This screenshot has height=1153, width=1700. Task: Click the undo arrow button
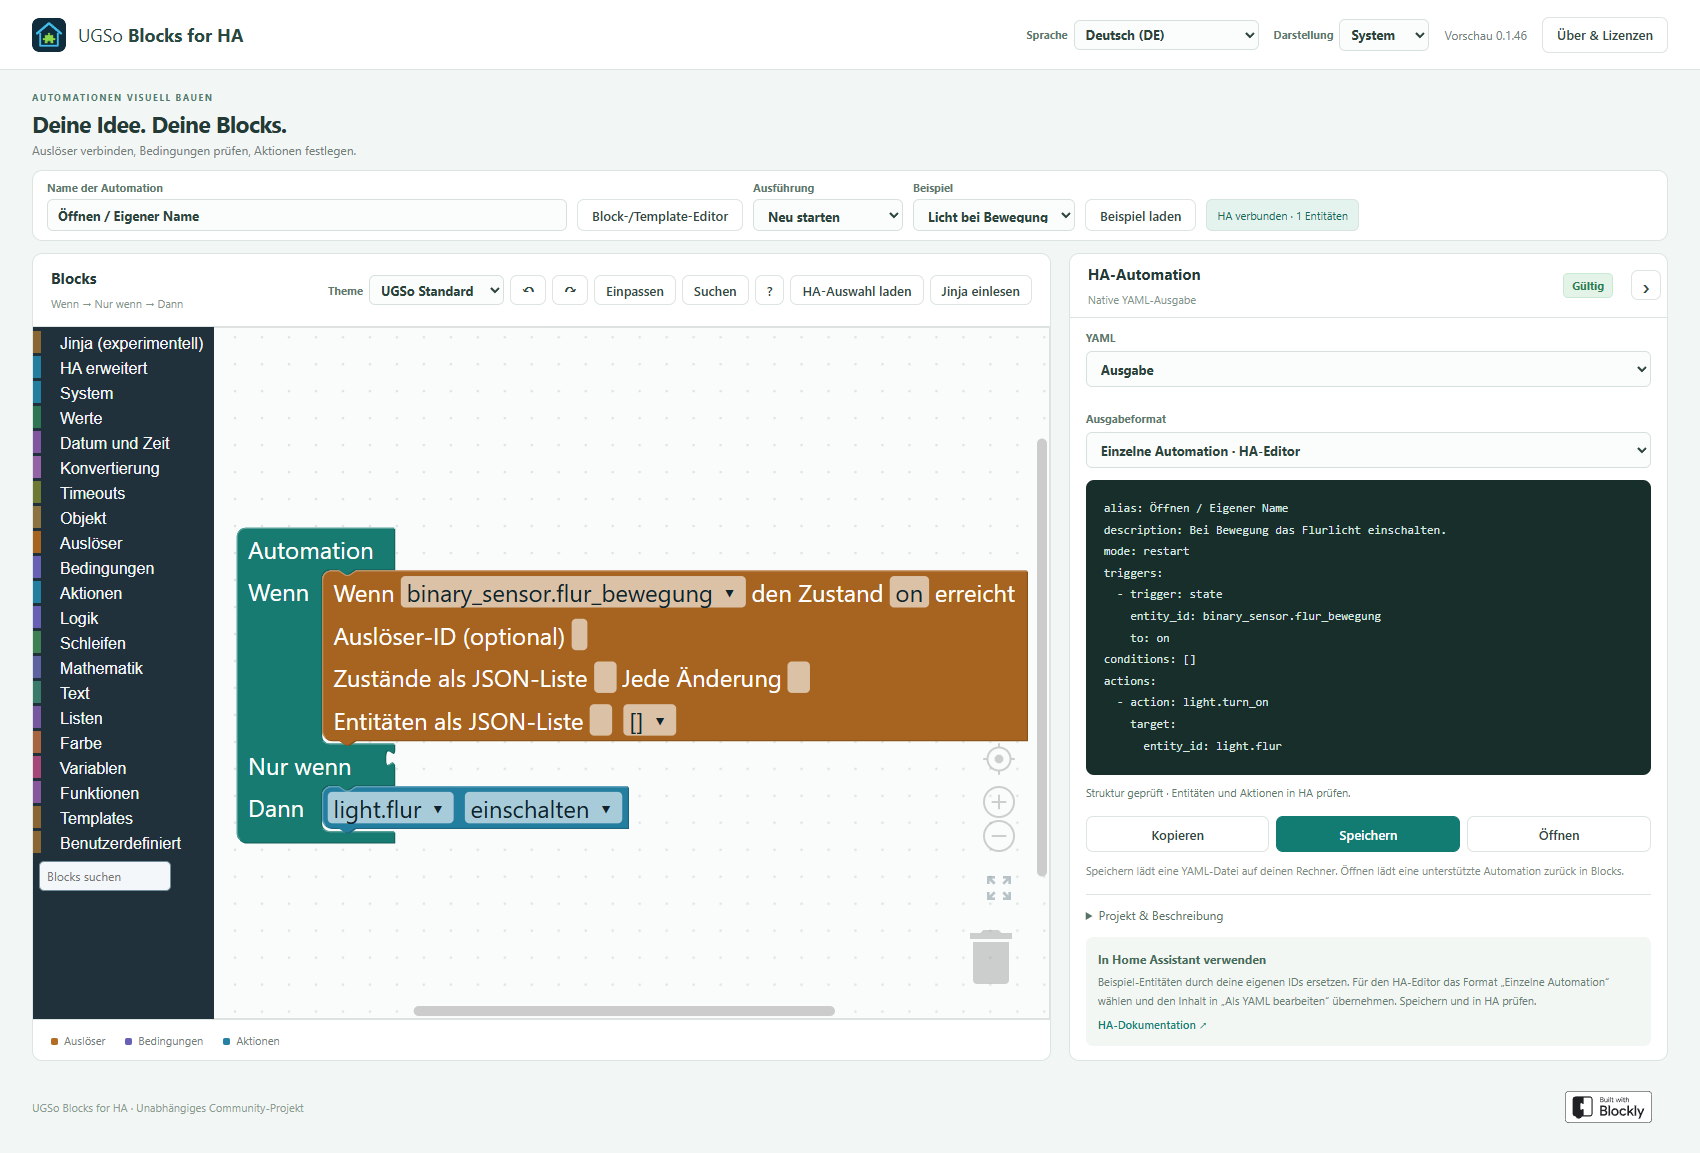click(528, 290)
